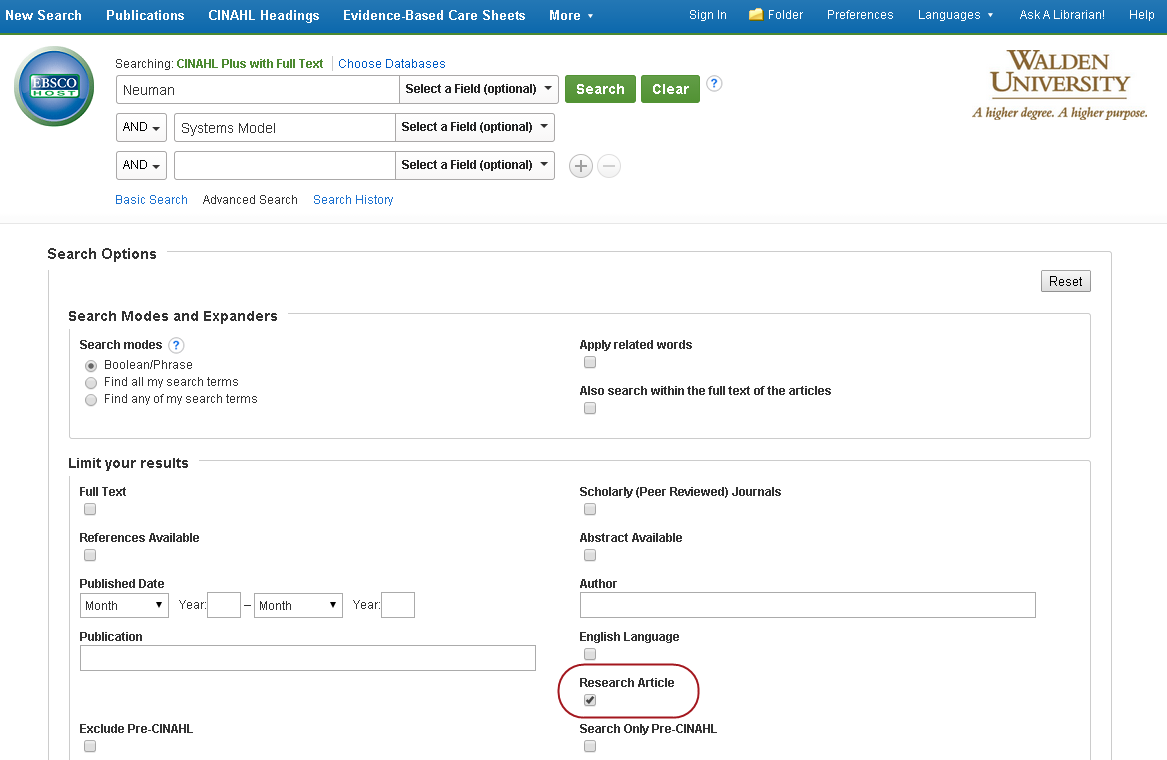Open Search History

pyautogui.click(x=353, y=199)
